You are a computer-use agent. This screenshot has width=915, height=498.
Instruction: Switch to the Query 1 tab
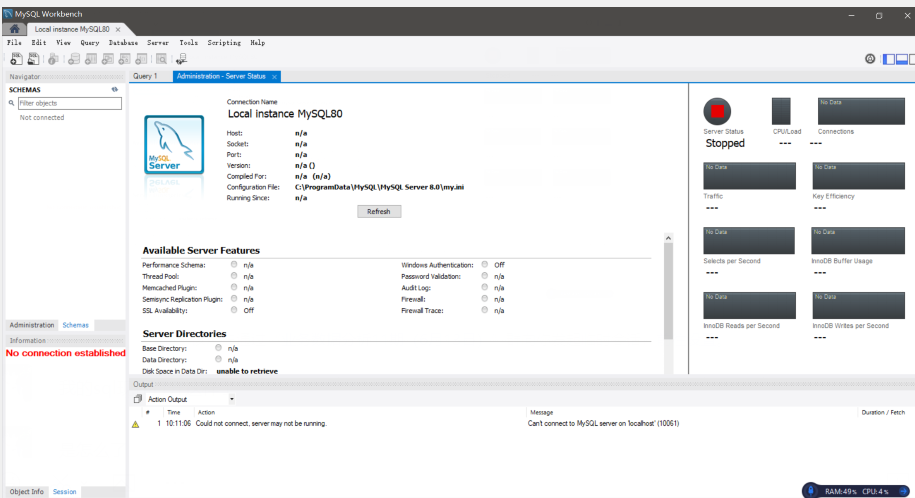(145, 76)
